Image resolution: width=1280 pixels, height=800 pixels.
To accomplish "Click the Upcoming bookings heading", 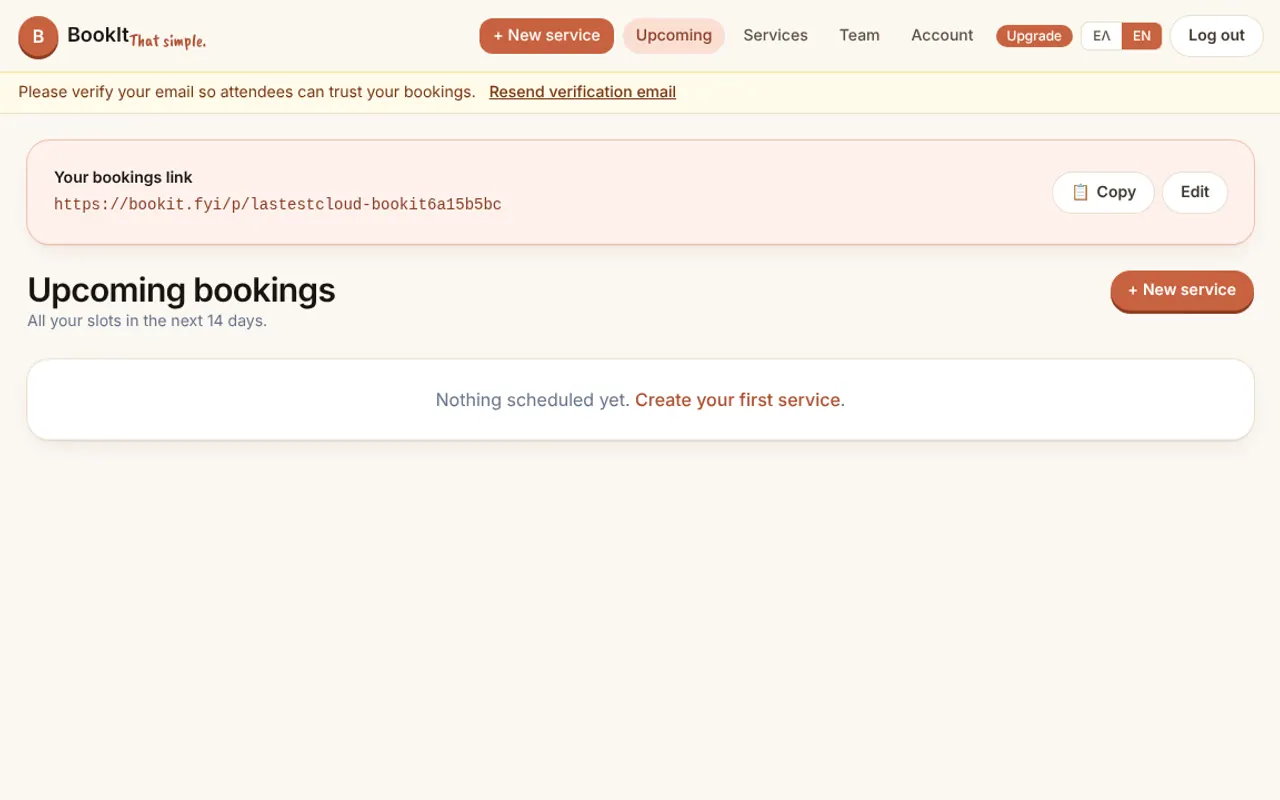I will click(181, 290).
